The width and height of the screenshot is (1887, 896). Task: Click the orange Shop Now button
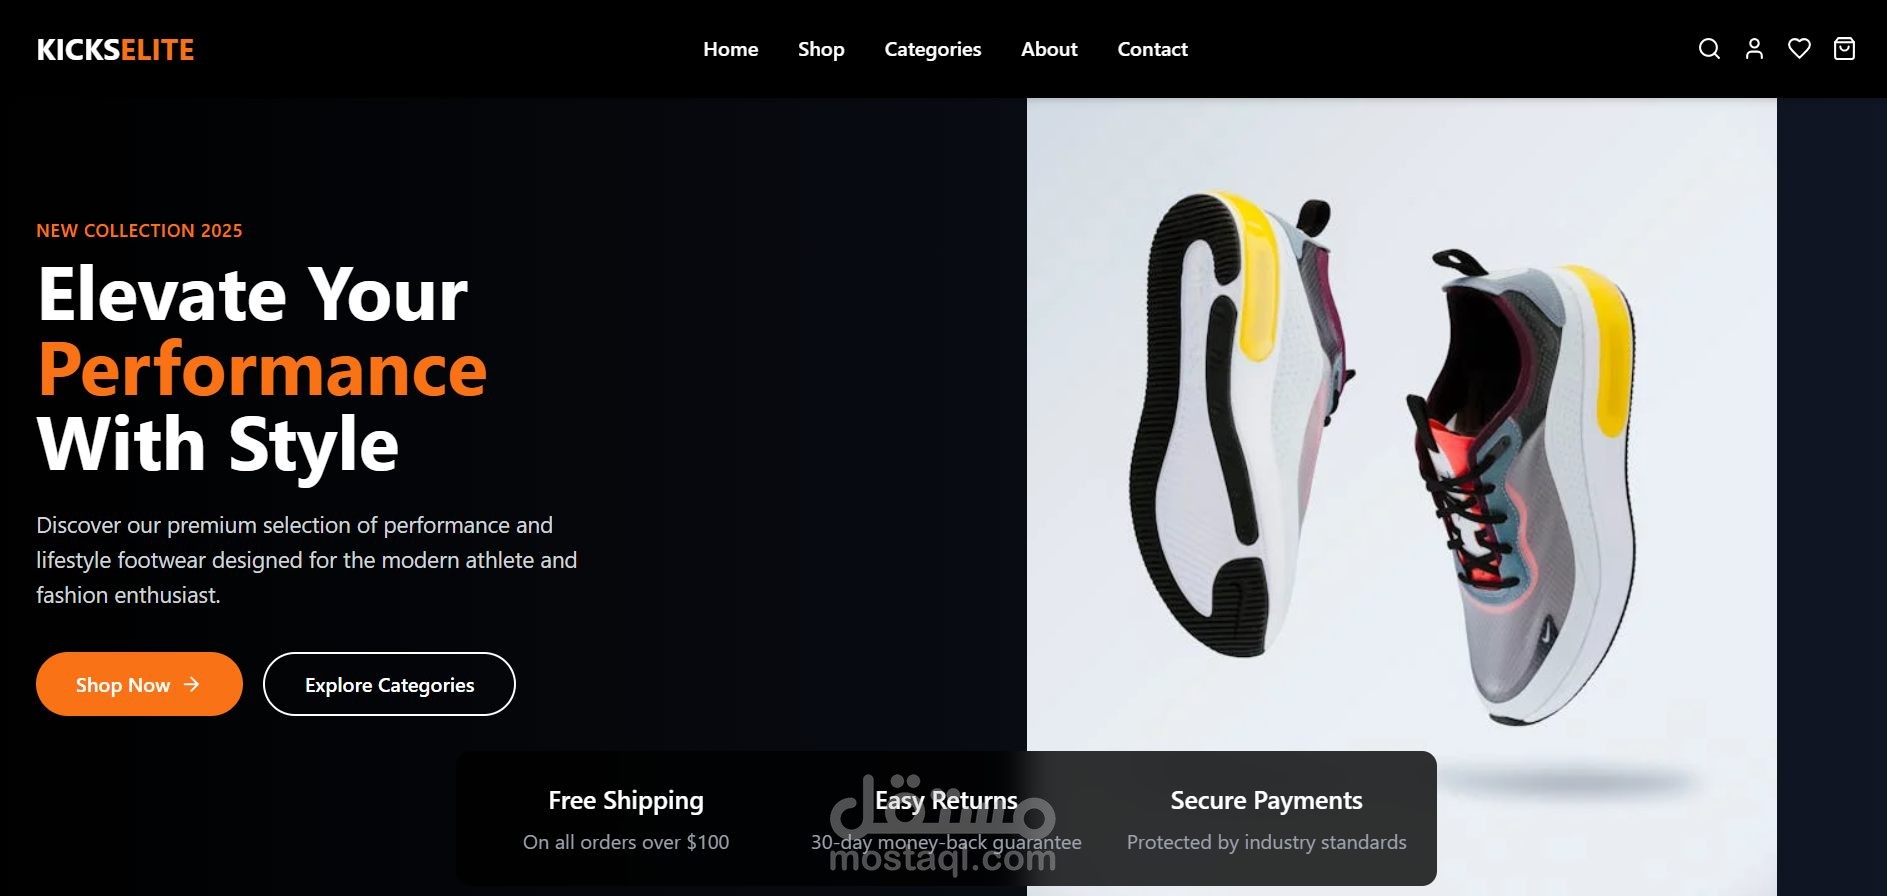pos(139,684)
